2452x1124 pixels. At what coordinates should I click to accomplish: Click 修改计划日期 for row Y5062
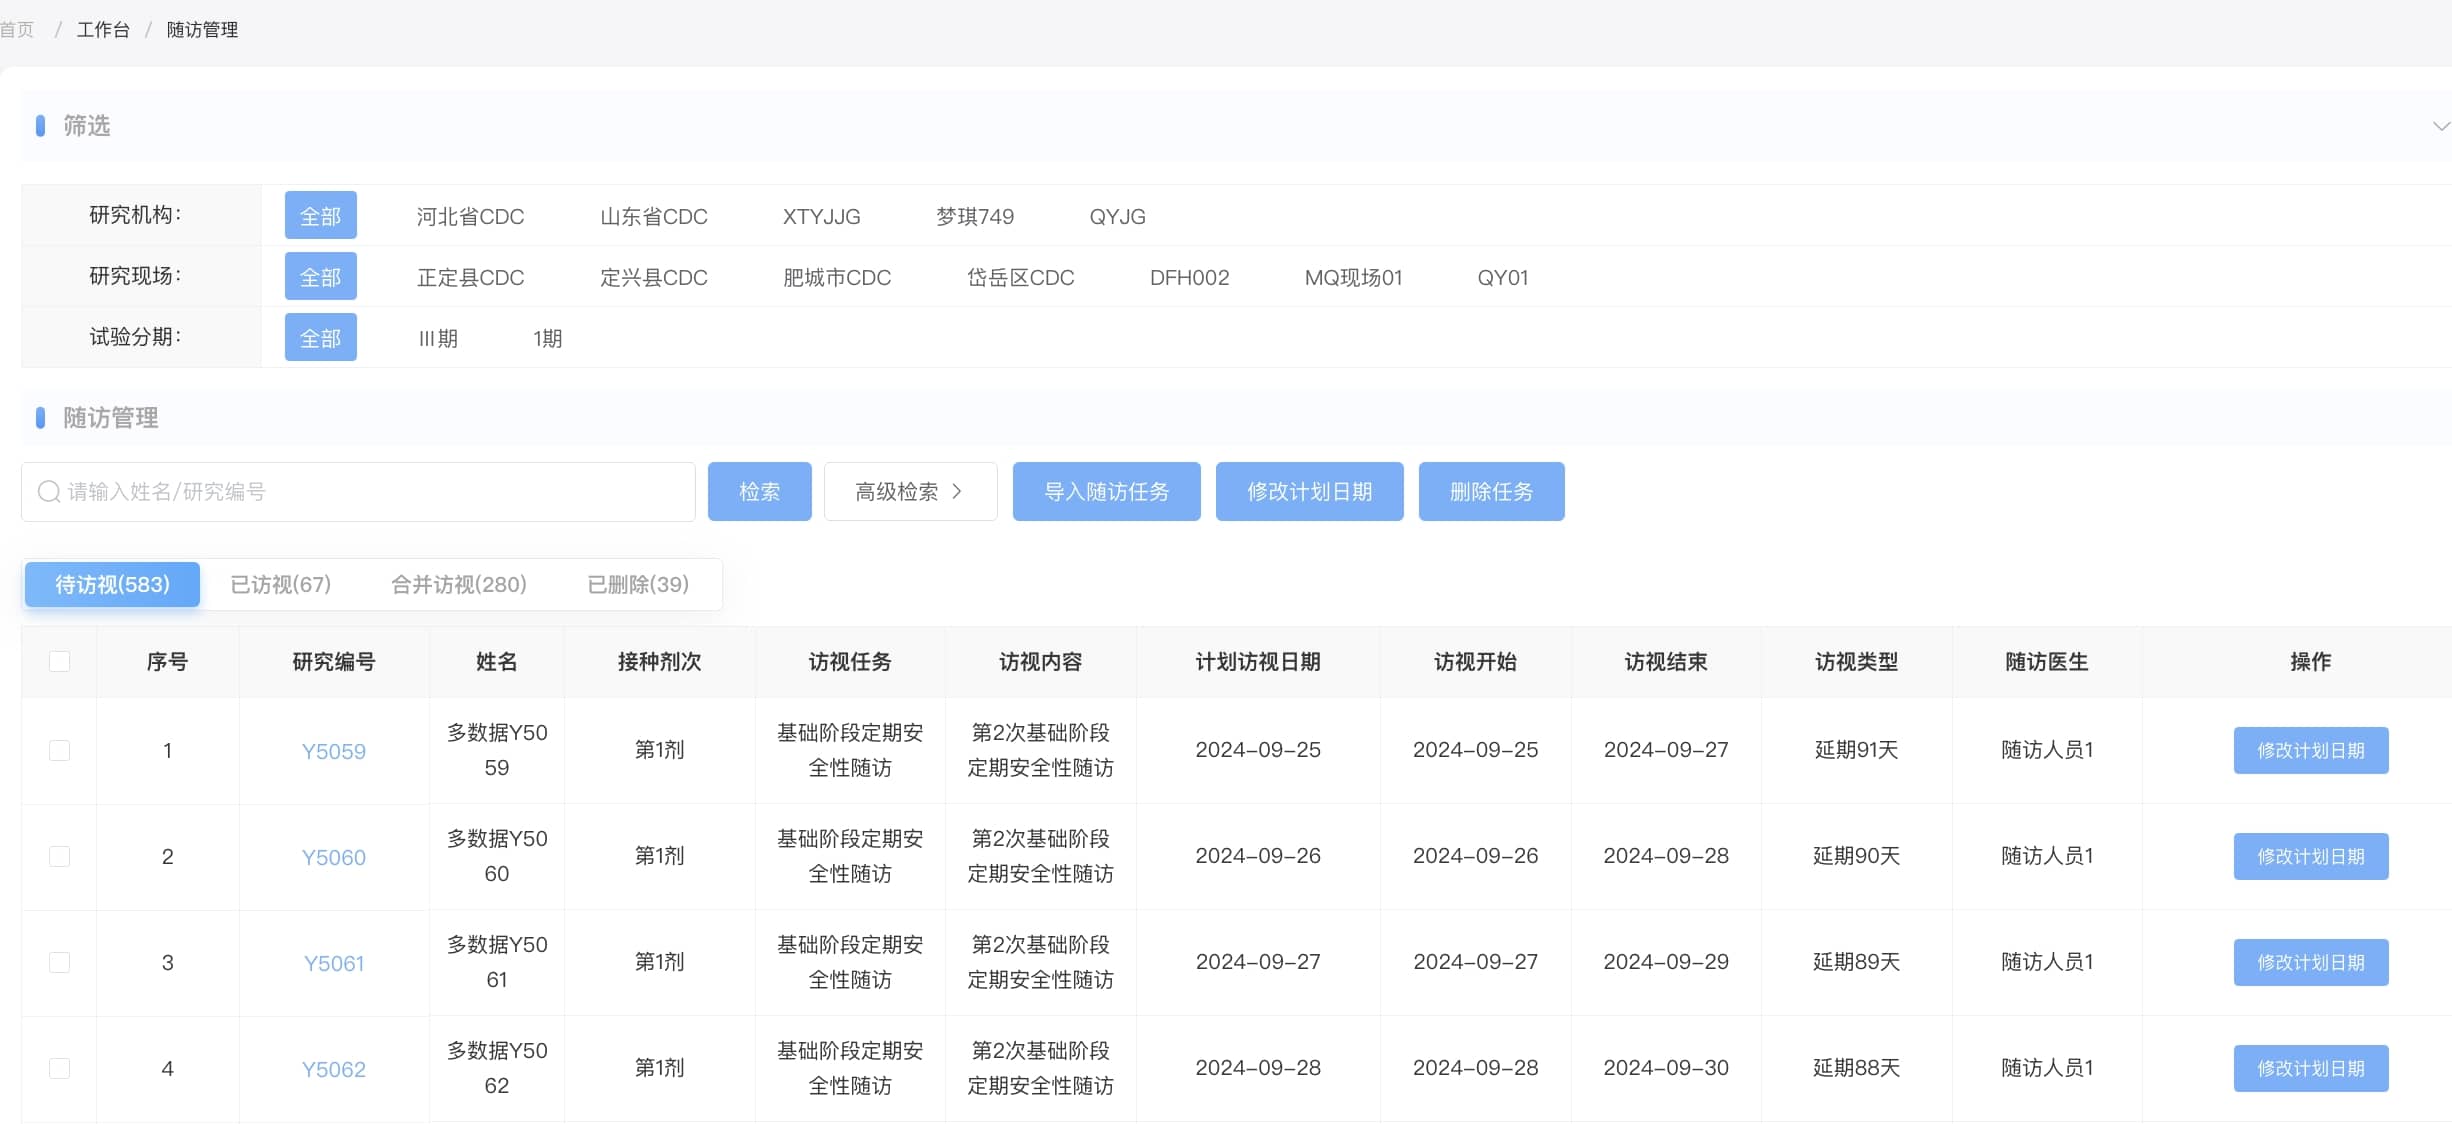(x=2311, y=1068)
